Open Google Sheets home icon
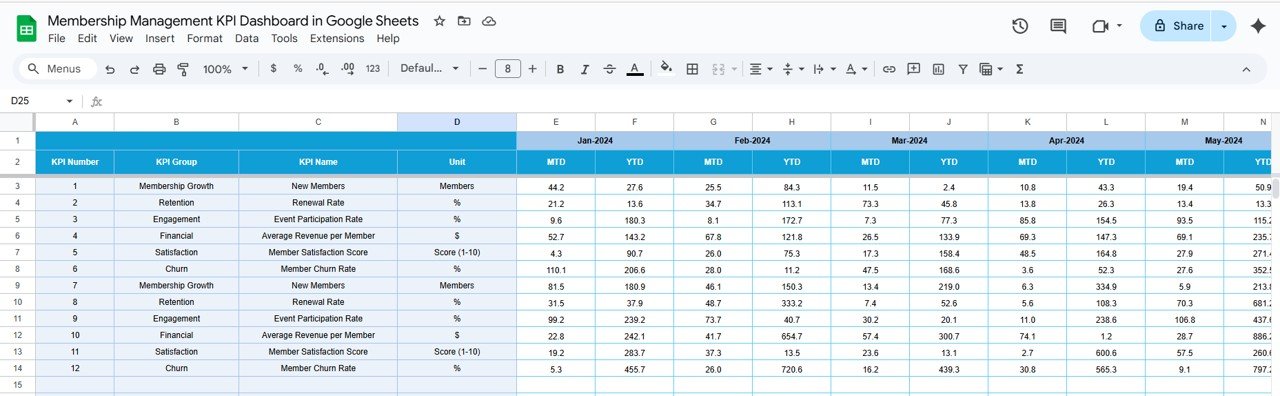1280x396 pixels. pyautogui.click(x=26, y=28)
